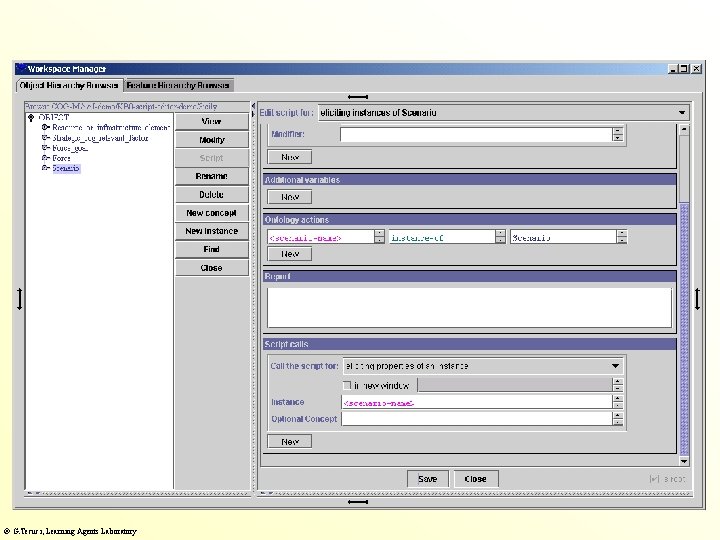Click the Optional Concept field
The width and height of the screenshot is (720, 540).
tap(477, 419)
